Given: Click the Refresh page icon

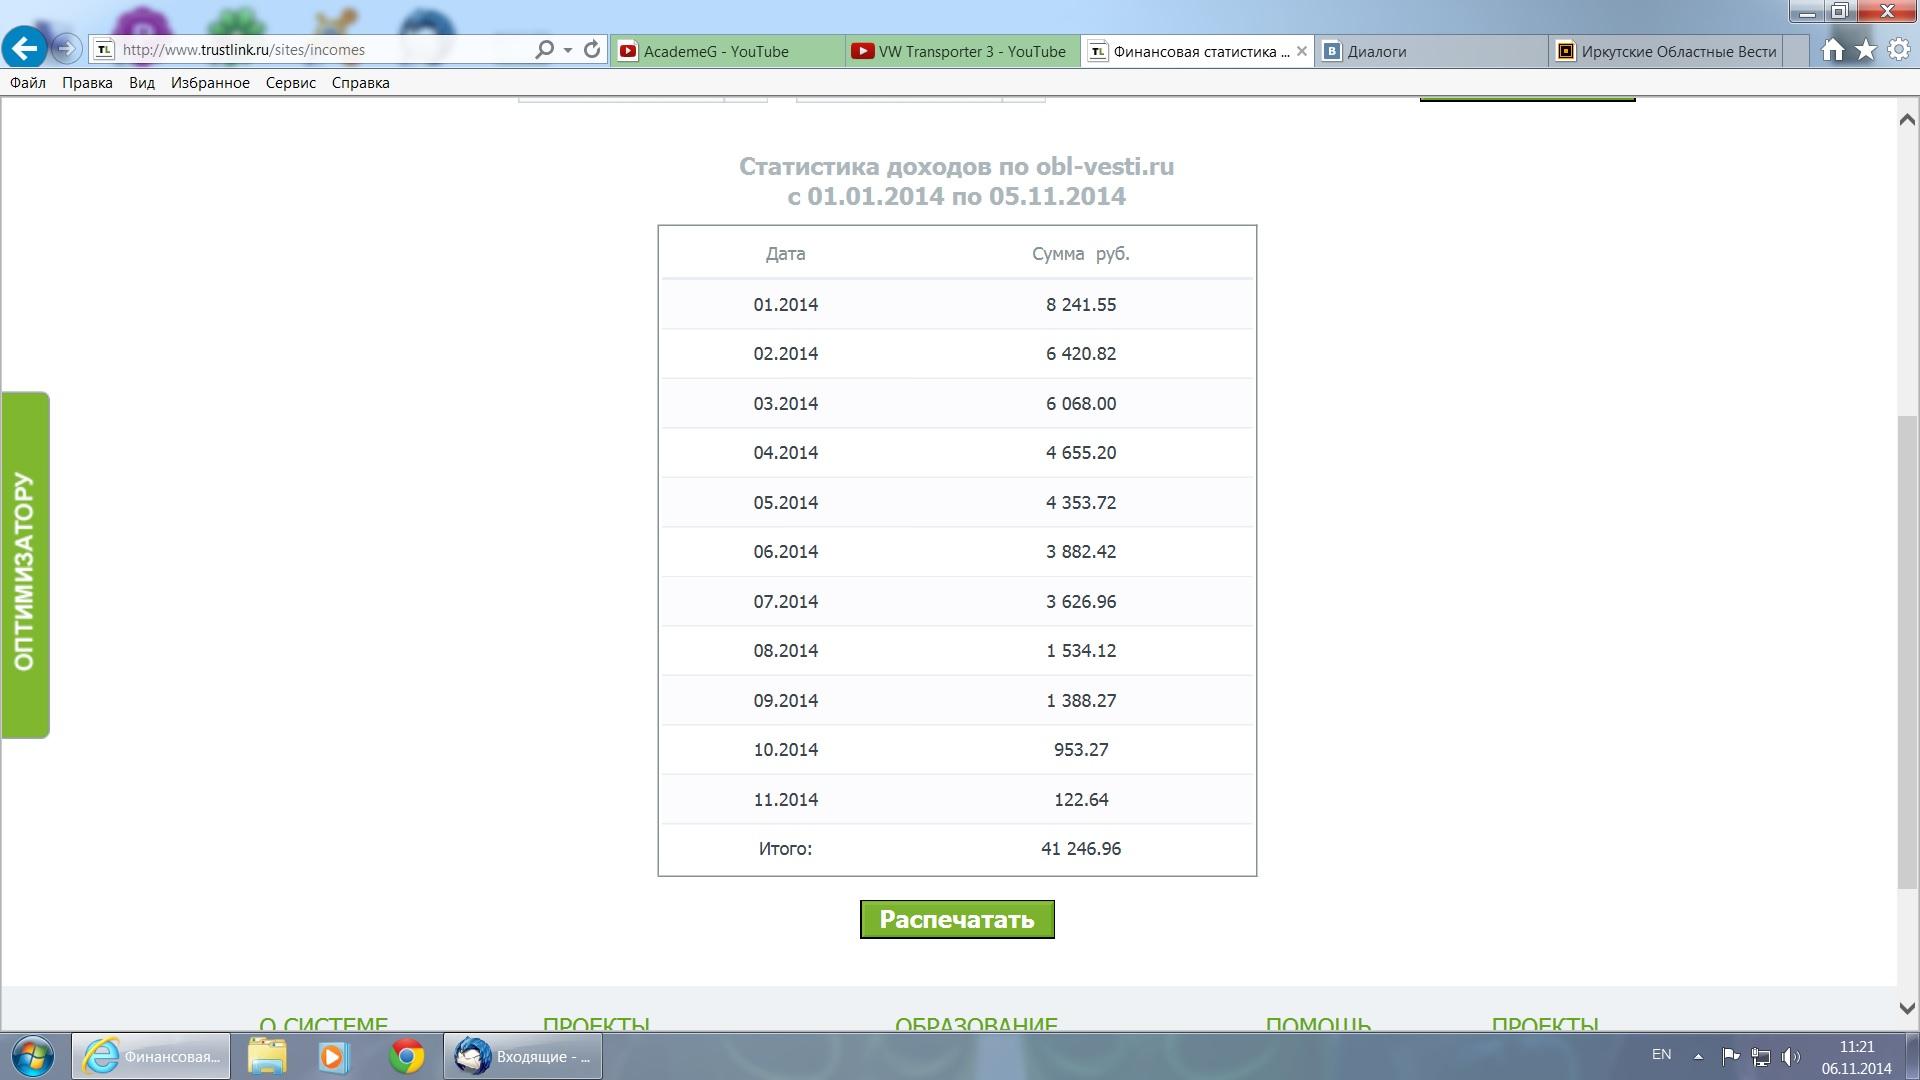Looking at the screenshot, I should pos(592,49).
